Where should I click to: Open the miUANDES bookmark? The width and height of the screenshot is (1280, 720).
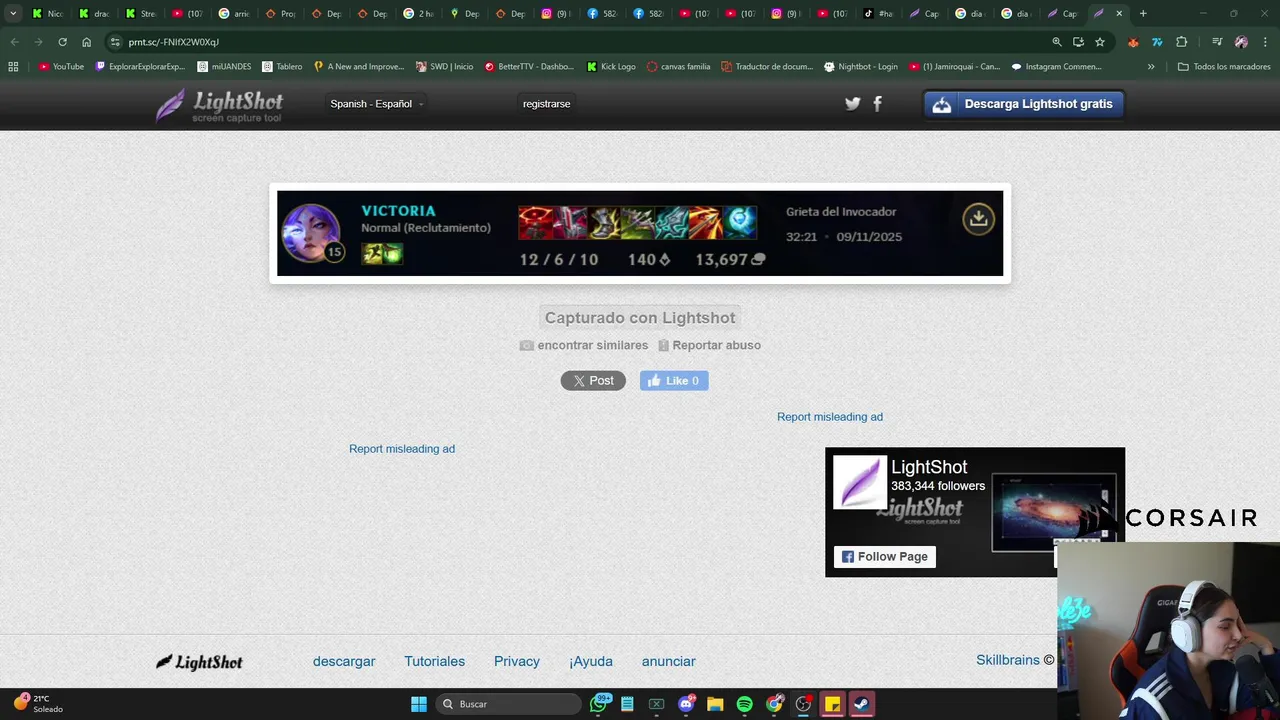224,67
